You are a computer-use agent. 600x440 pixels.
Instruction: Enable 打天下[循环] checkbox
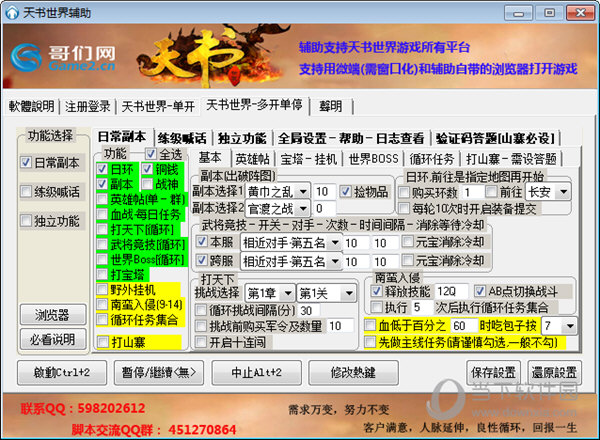click(x=102, y=229)
